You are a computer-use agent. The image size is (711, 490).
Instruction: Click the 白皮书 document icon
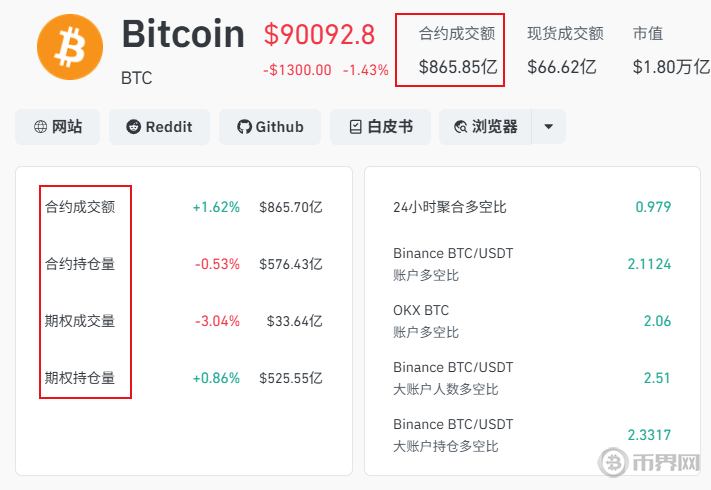point(356,127)
